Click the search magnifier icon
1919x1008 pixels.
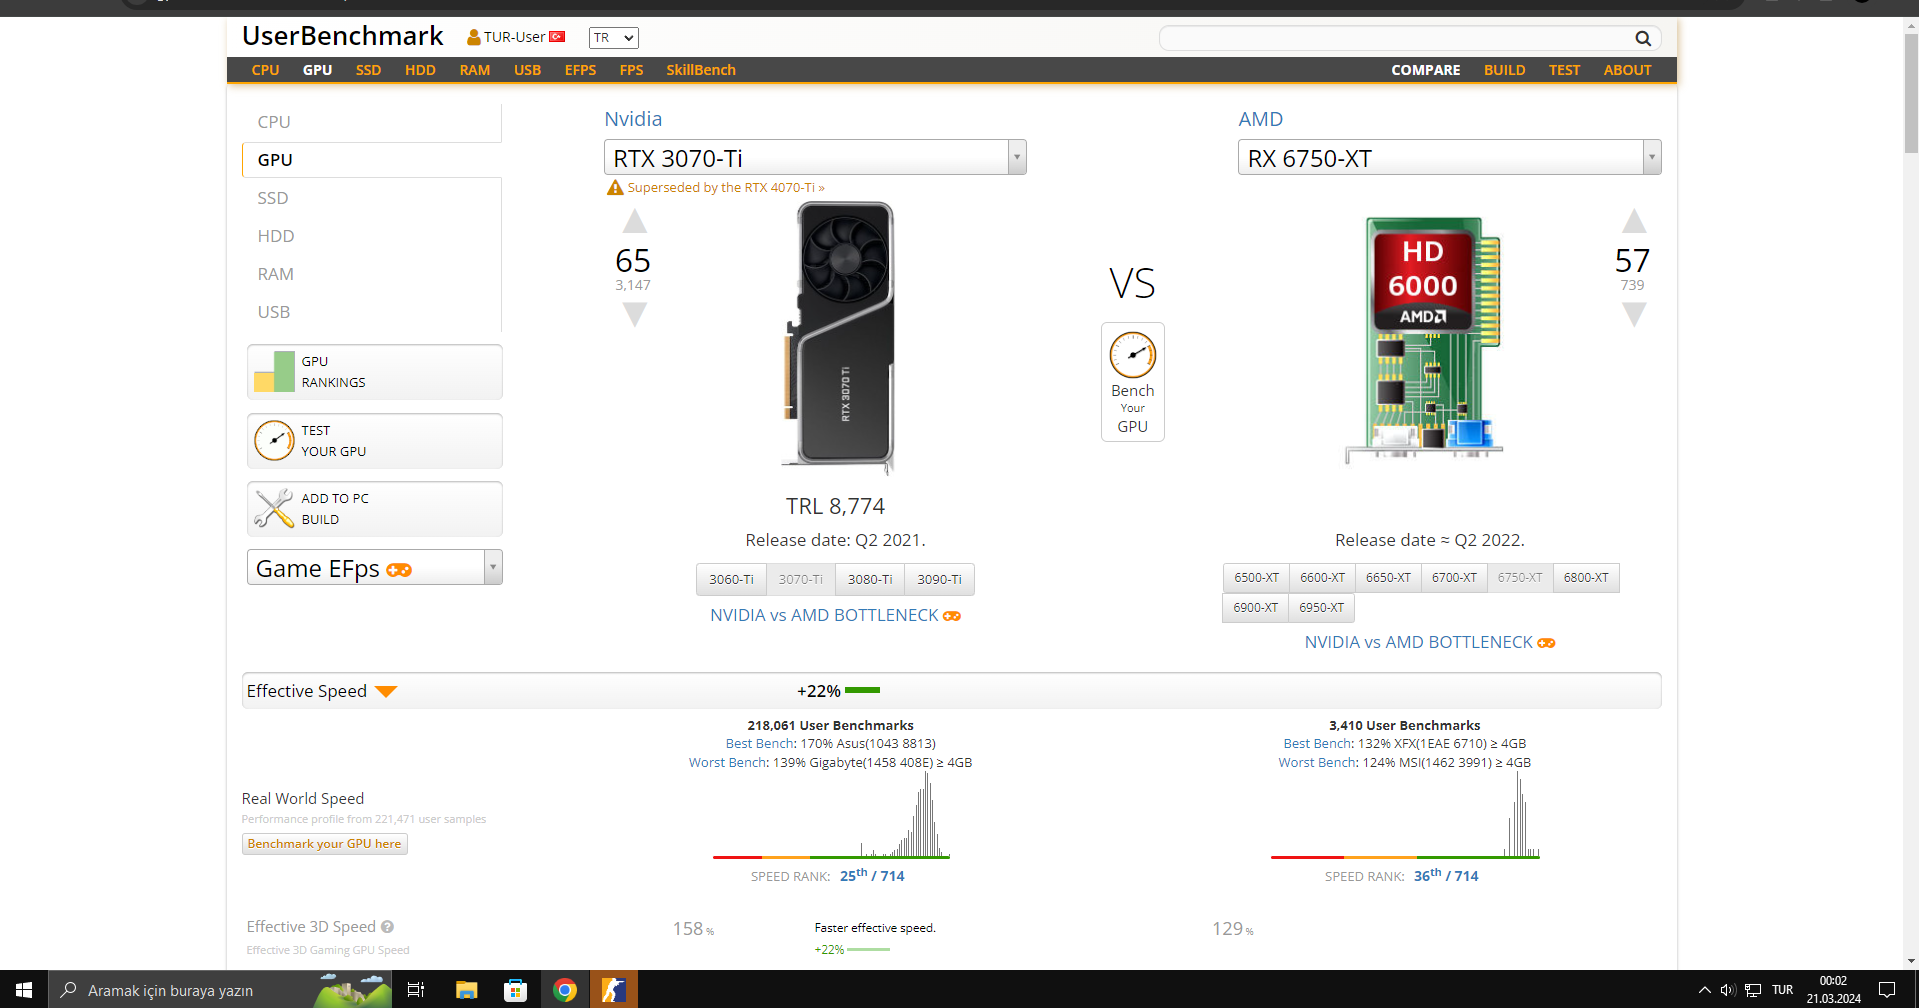(1643, 38)
